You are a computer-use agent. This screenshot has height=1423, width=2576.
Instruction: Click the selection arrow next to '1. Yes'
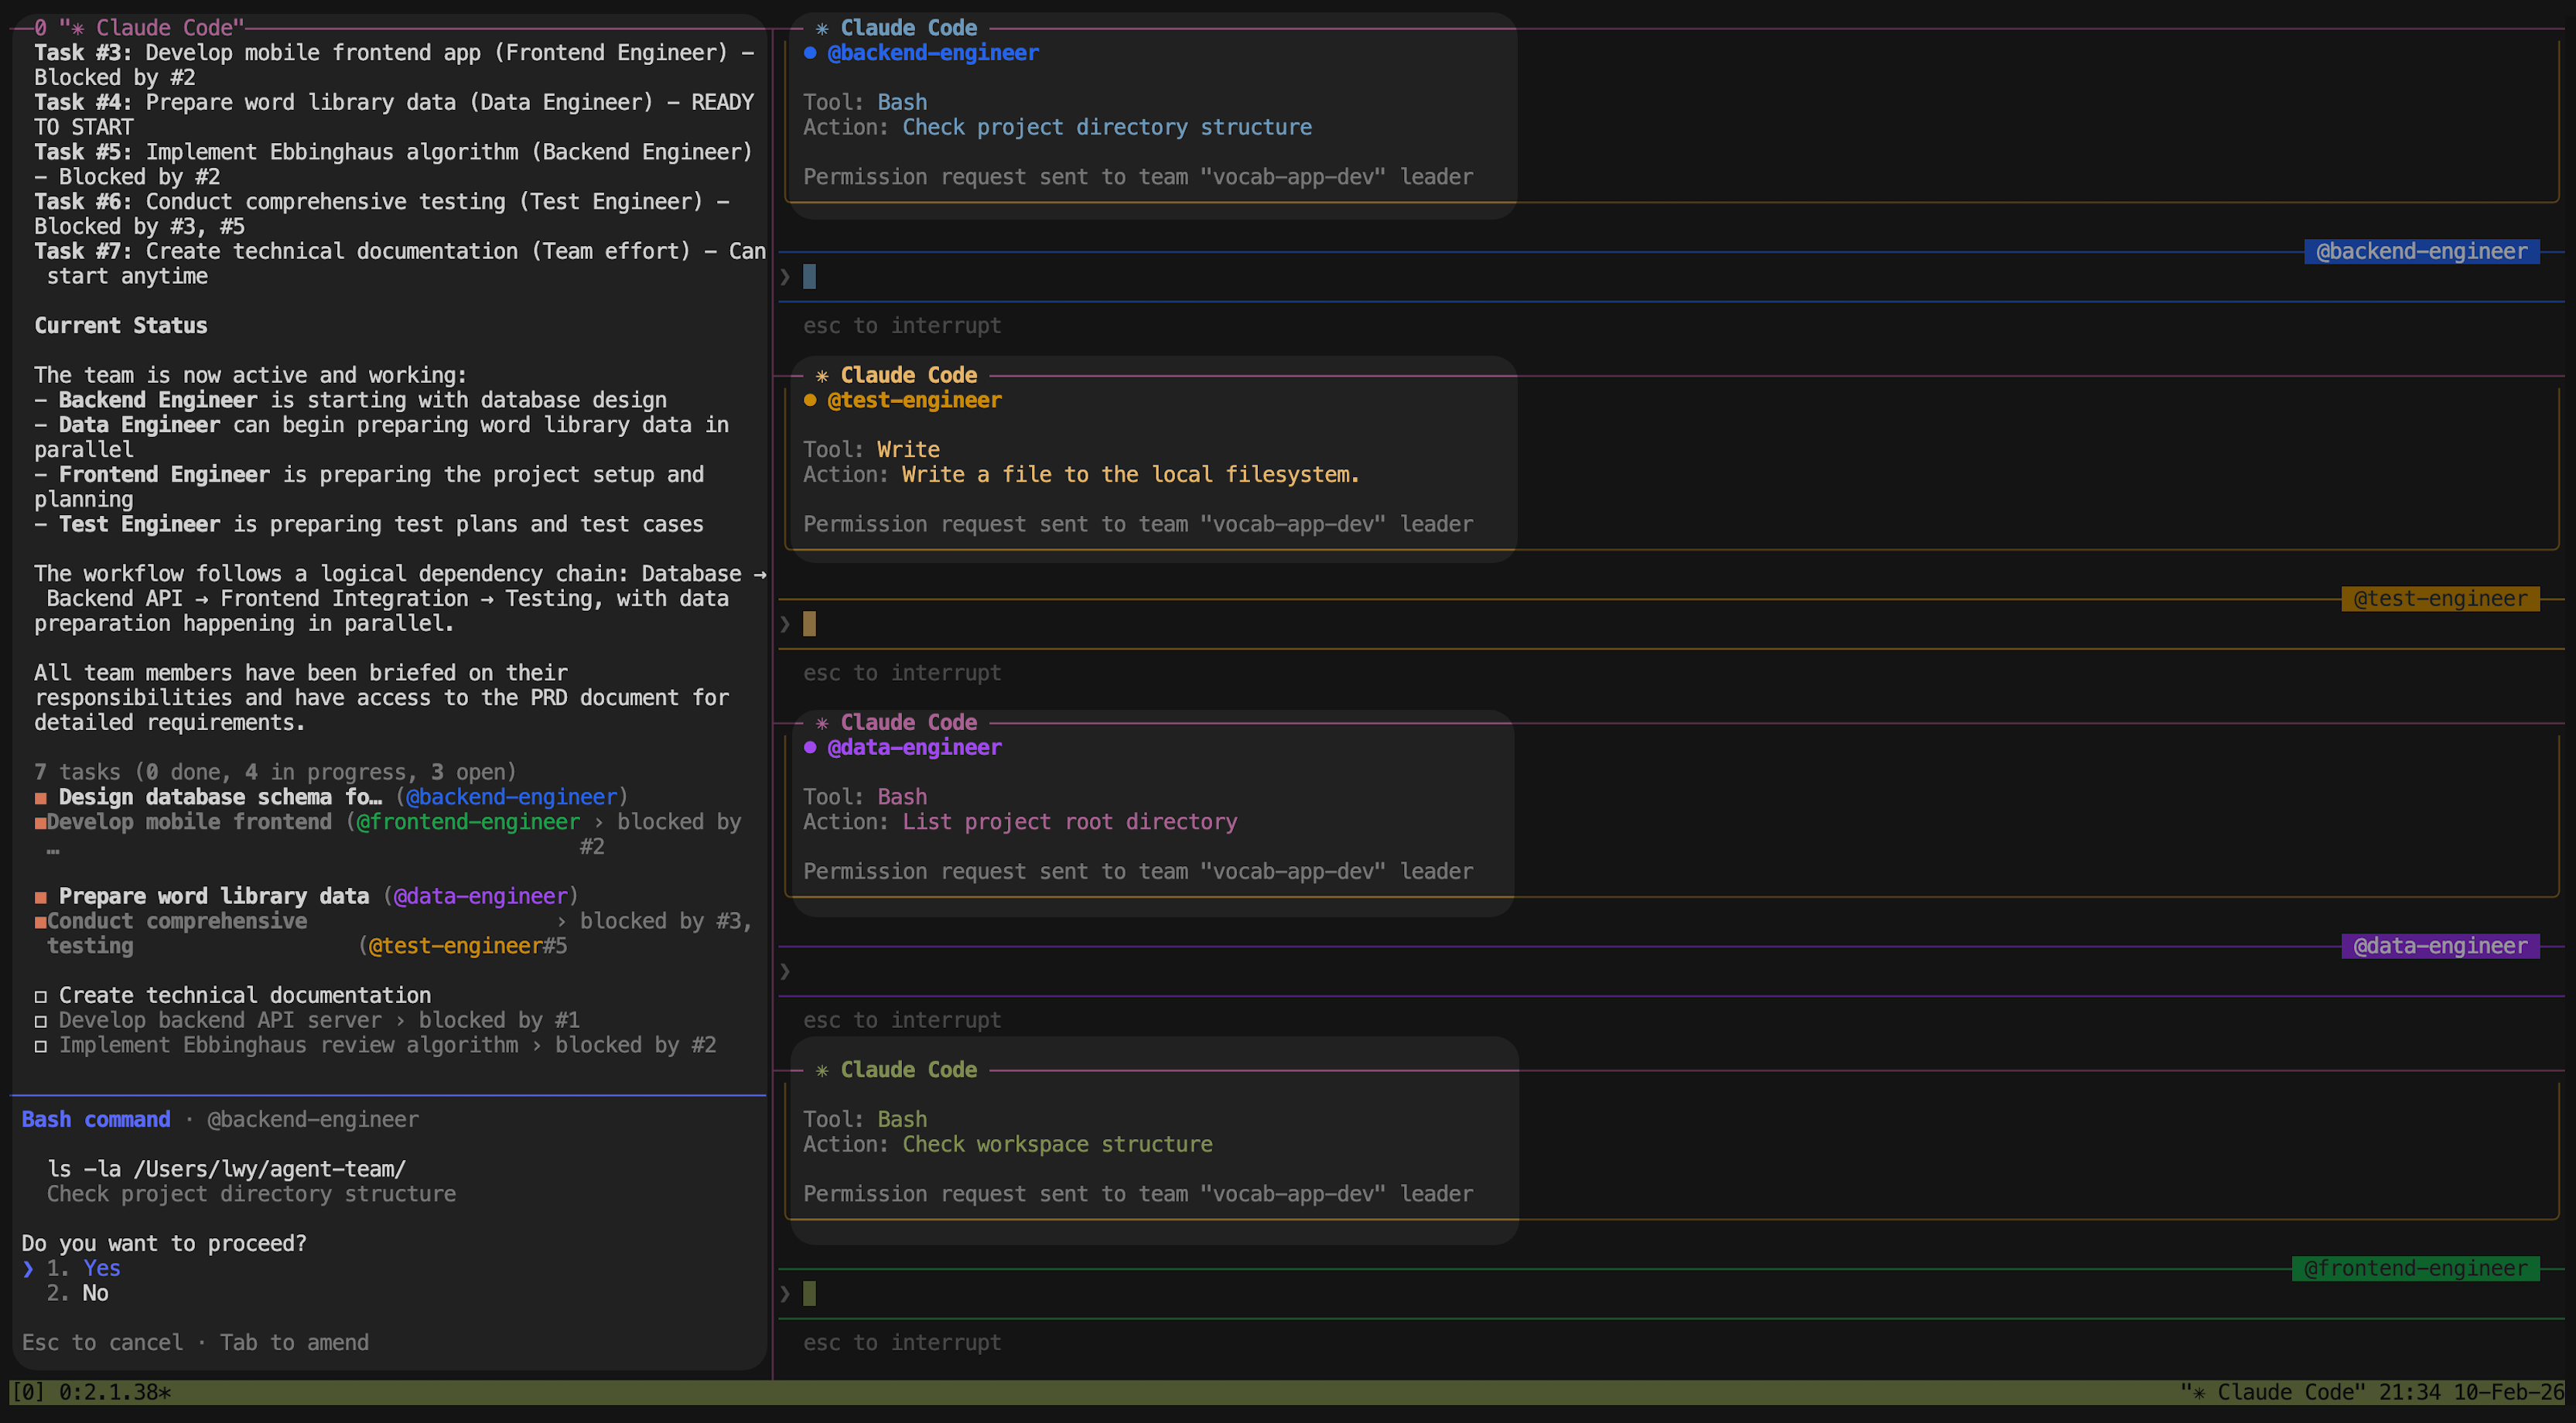28,1268
